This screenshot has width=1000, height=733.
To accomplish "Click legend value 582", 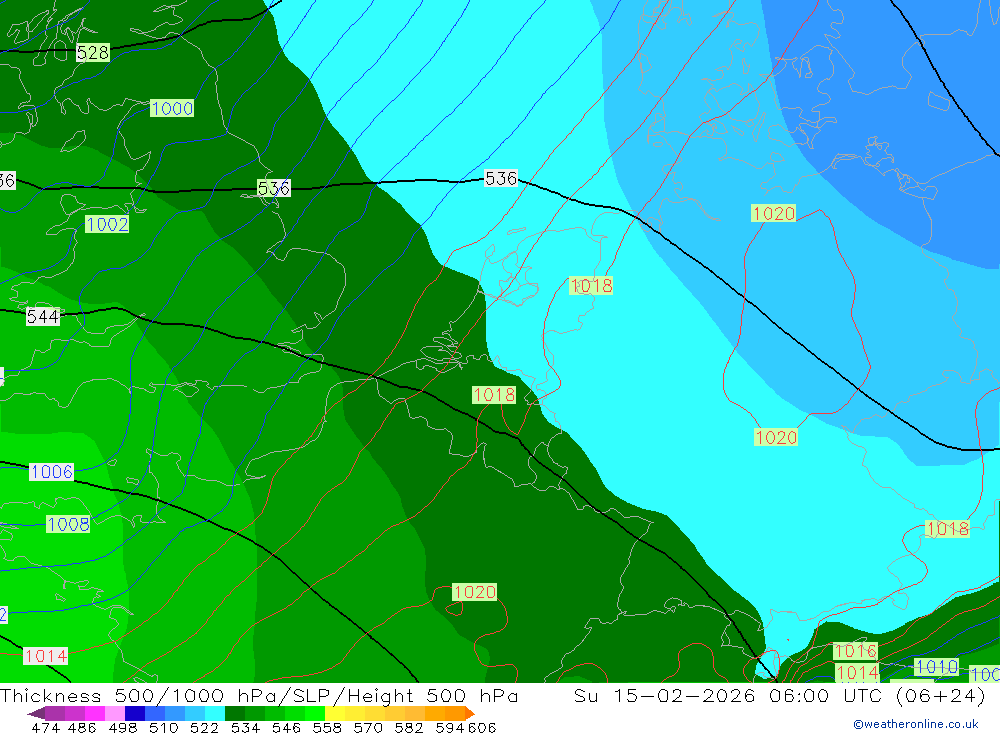I will click(408, 727).
